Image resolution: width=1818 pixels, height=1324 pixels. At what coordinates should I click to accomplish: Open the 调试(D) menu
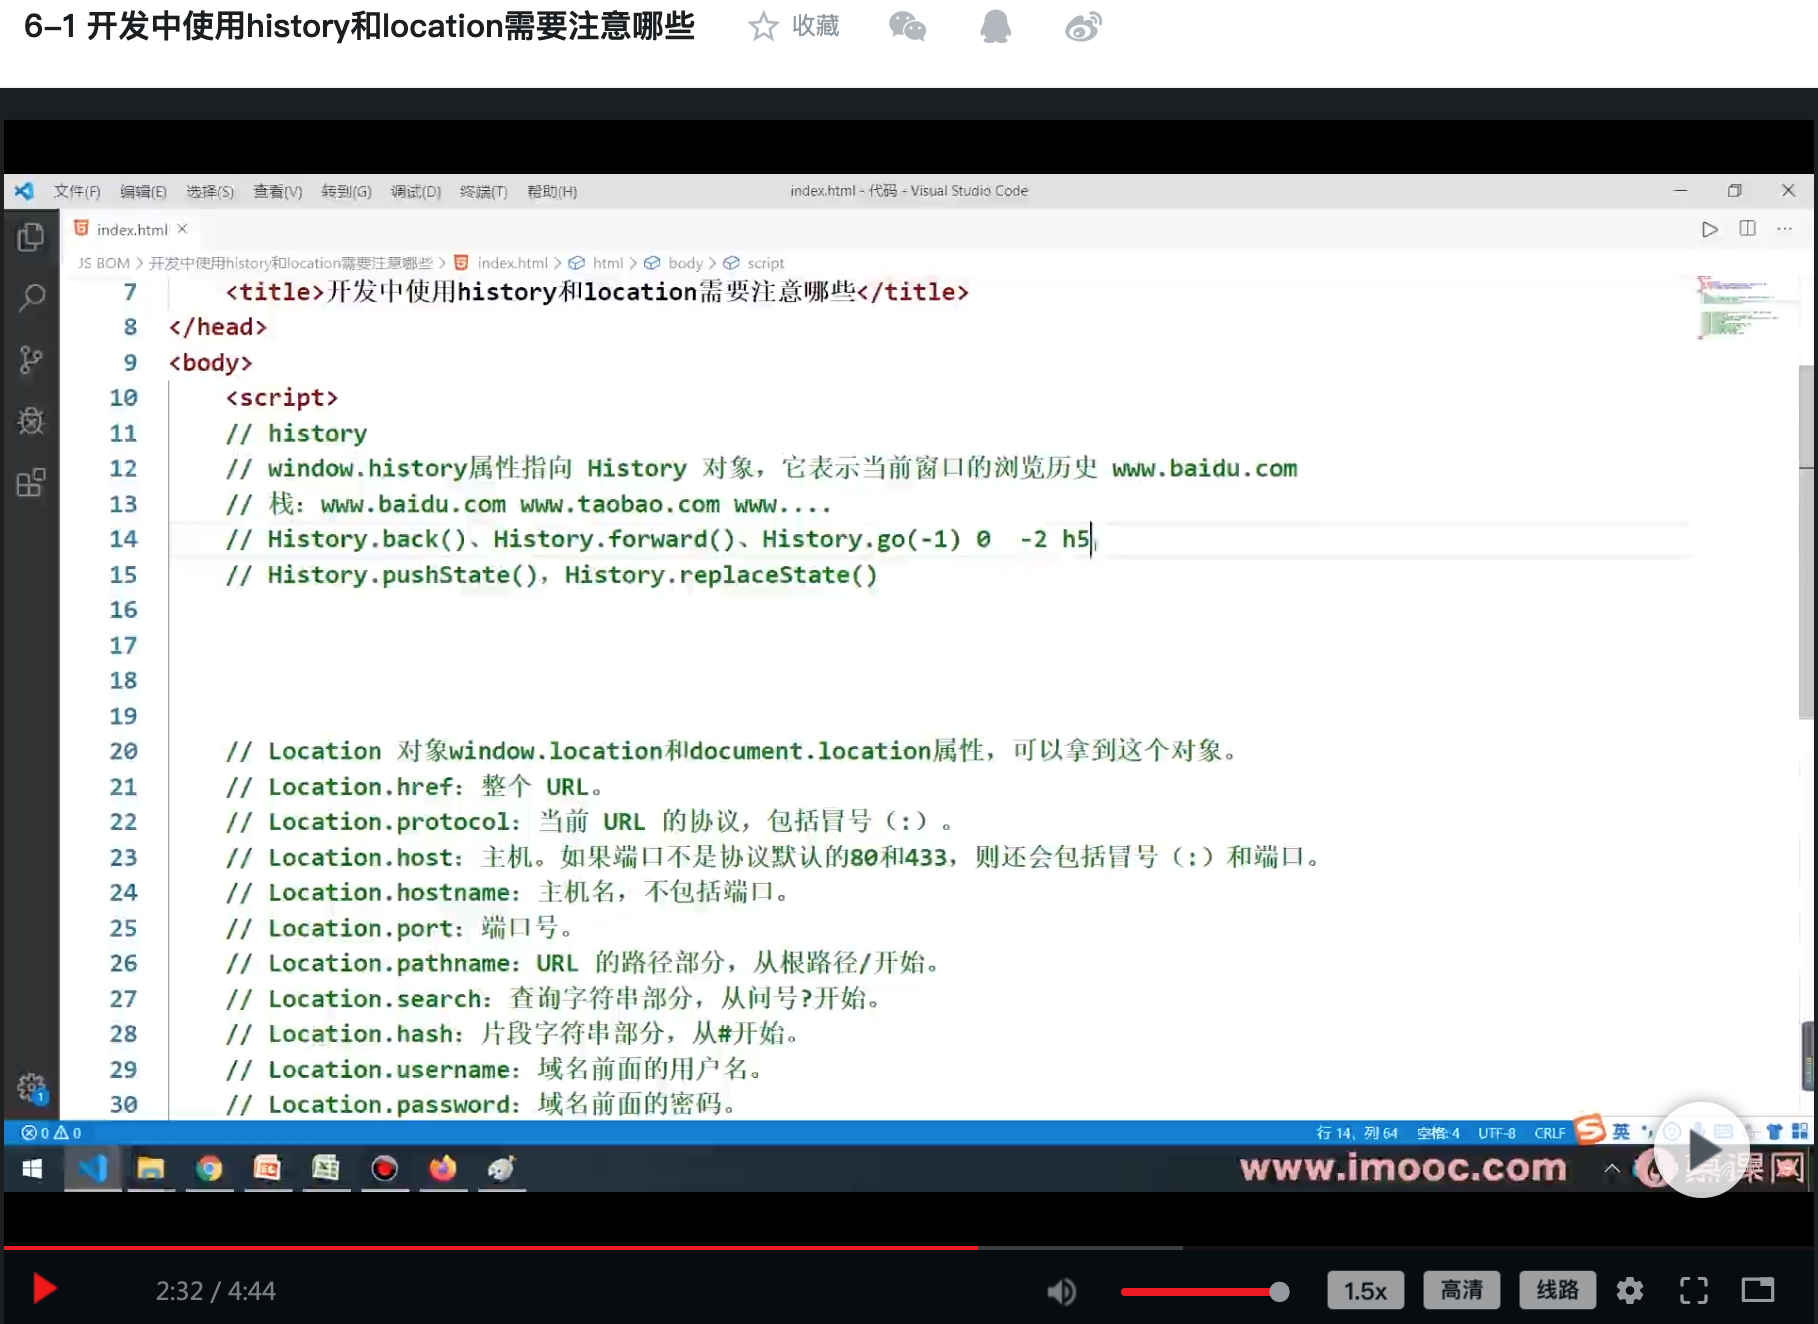(415, 191)
